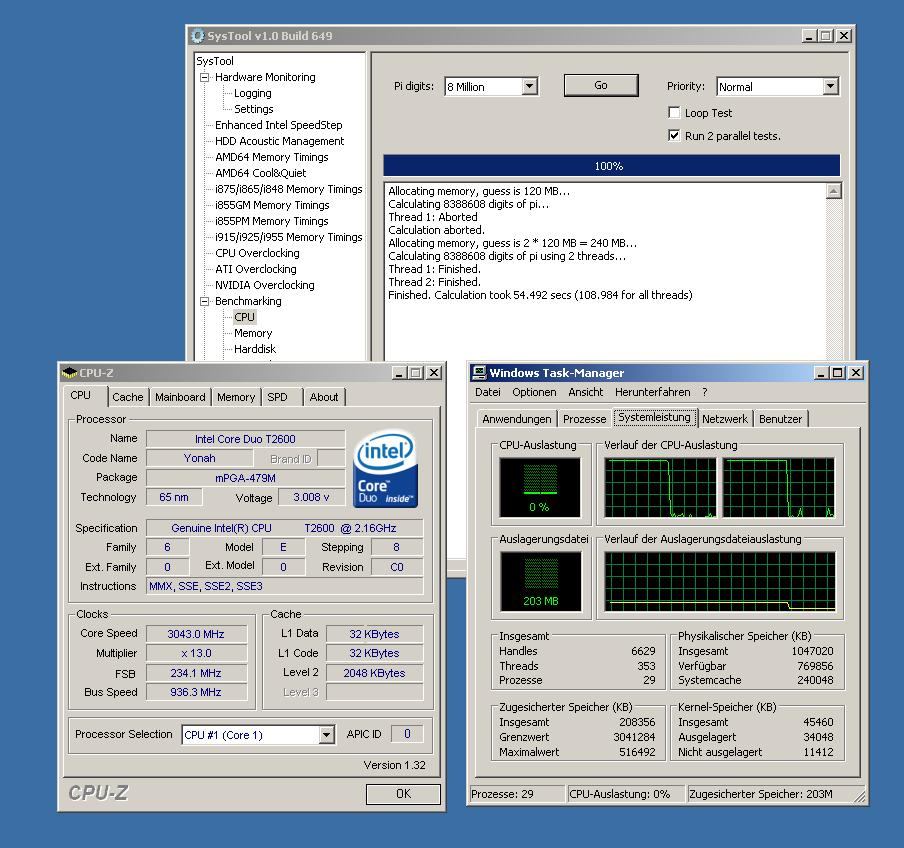The height and width of the screenshot is (848, 904).
Task: Switch to the Benutzer tab
Action: click(x=781, y=419)
